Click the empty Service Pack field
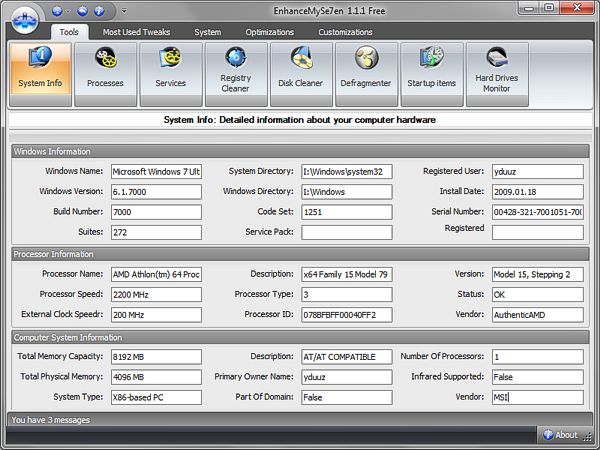This screenshot has height=450, width=600. tap(347, 232)
